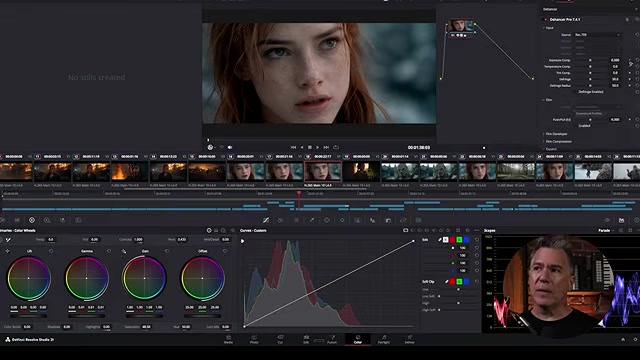Switch to the Fusion page
The height and width of the screenshot is (360, 640).
tap(332, 339)
